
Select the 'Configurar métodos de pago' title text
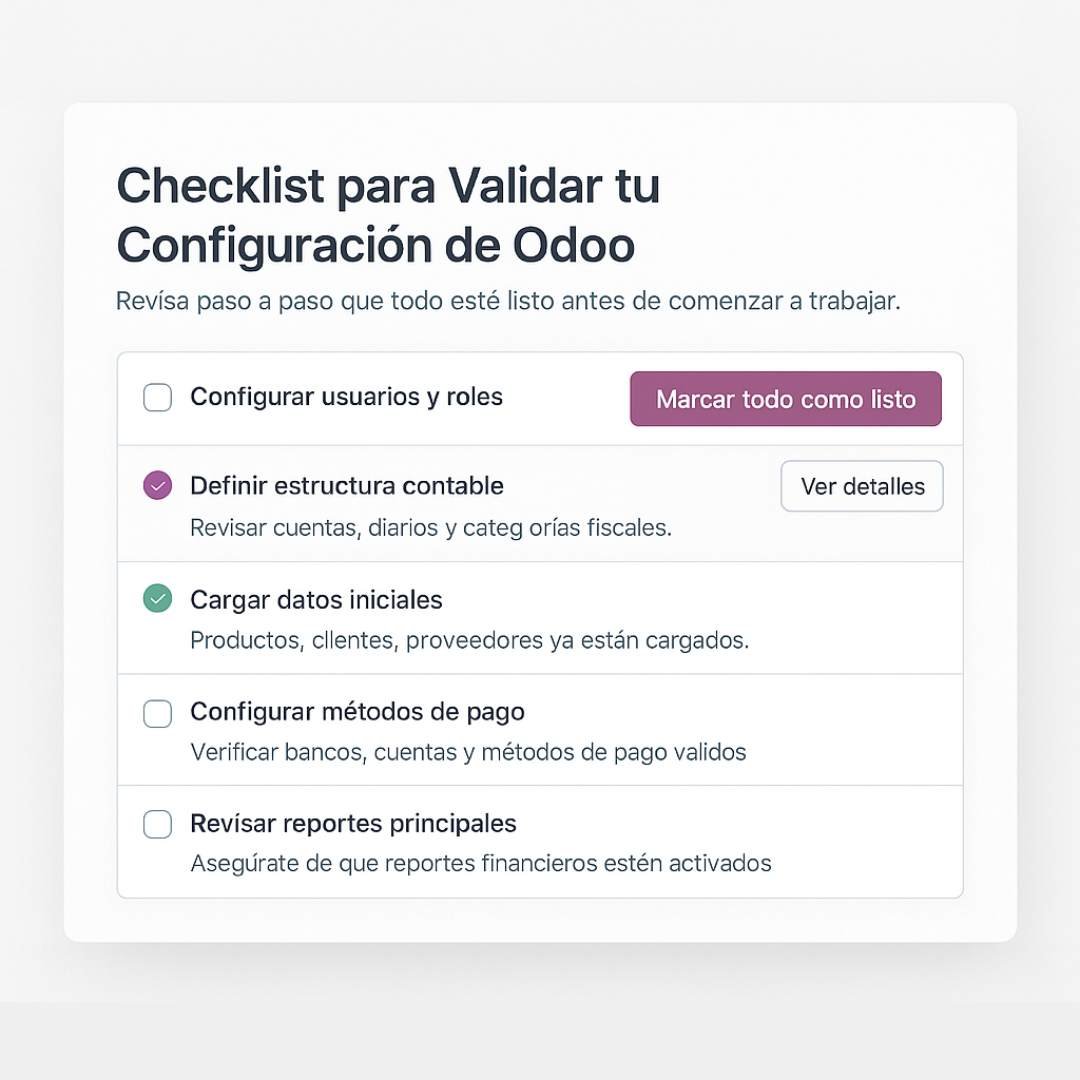(x=357, y=712)
